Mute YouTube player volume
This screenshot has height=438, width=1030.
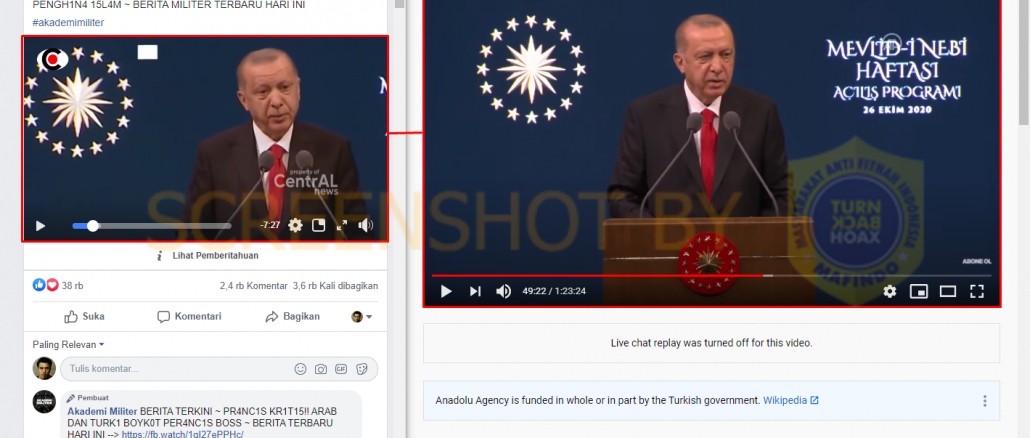[x=503, y=291]
